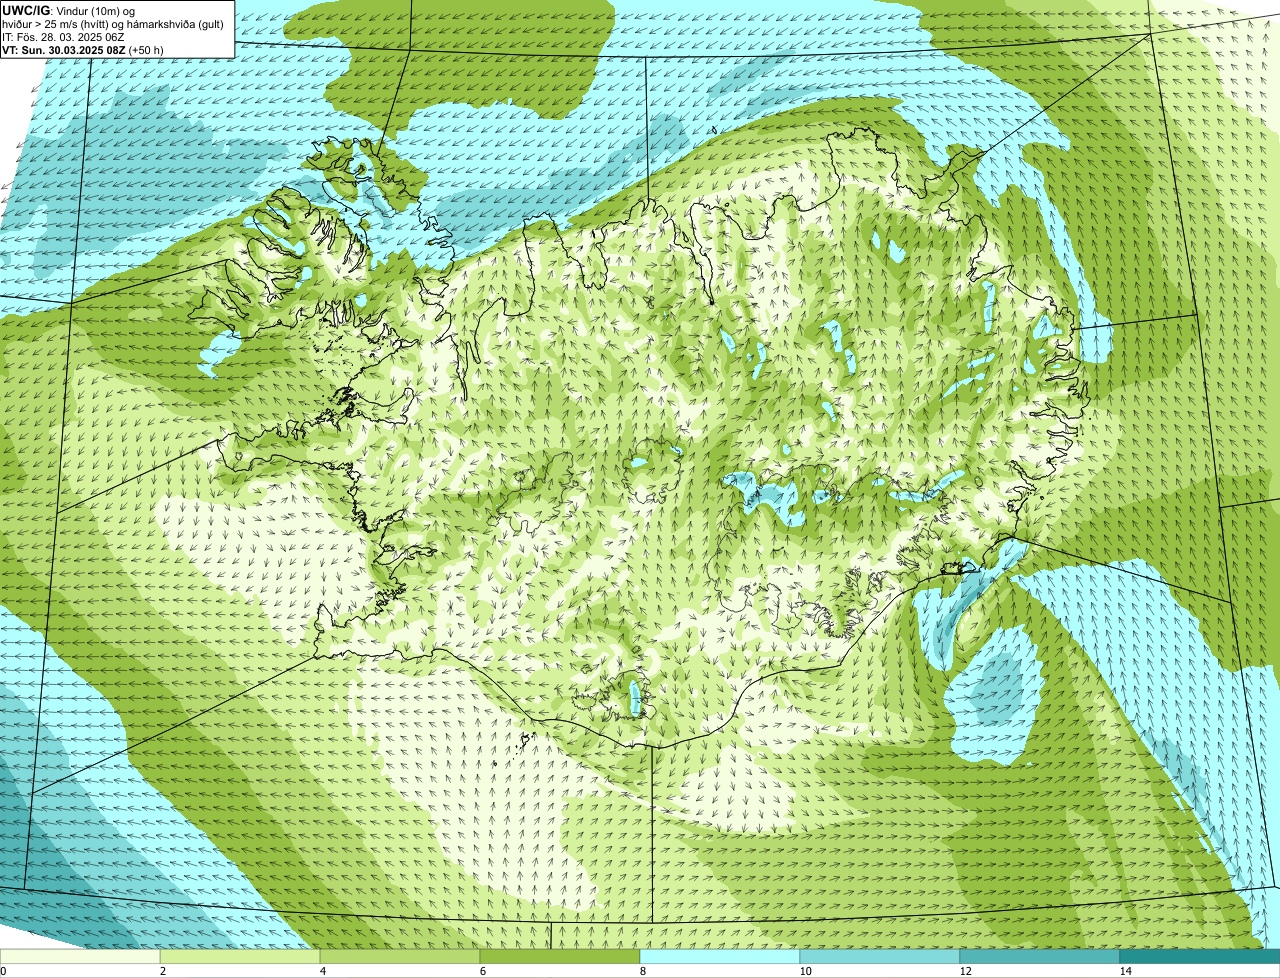Click the cyan 10–12 legend segment
Image resolution: width=1280 pixels, height=978 pixels.
pos(880,957)
